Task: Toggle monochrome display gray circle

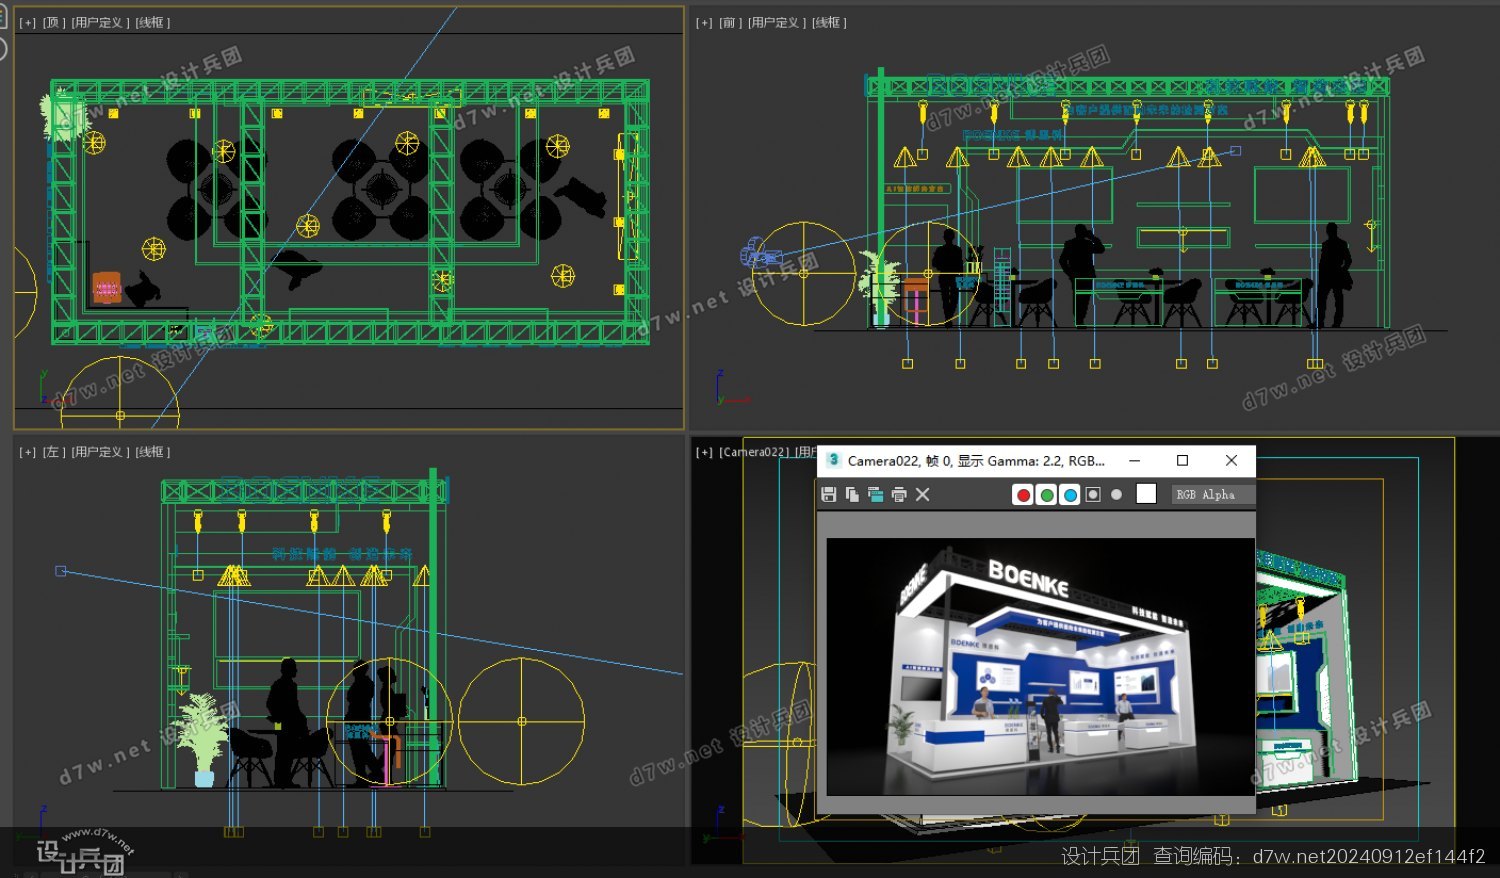Action: tap(1116, 494)
